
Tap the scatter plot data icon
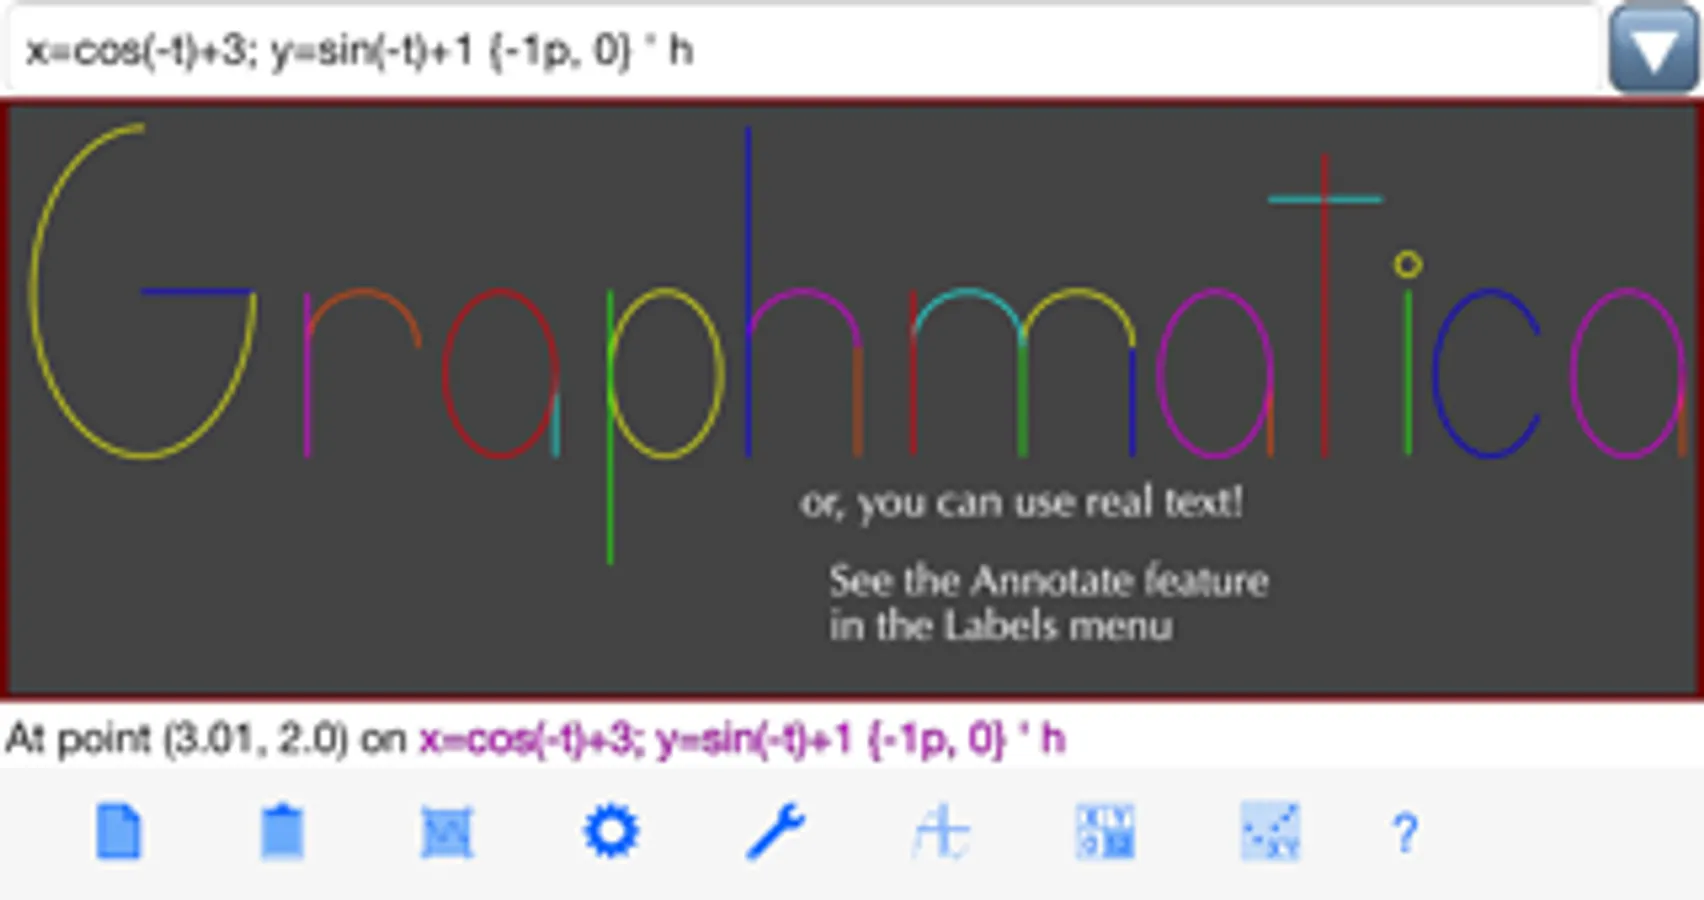click(x=1270, y=832)
